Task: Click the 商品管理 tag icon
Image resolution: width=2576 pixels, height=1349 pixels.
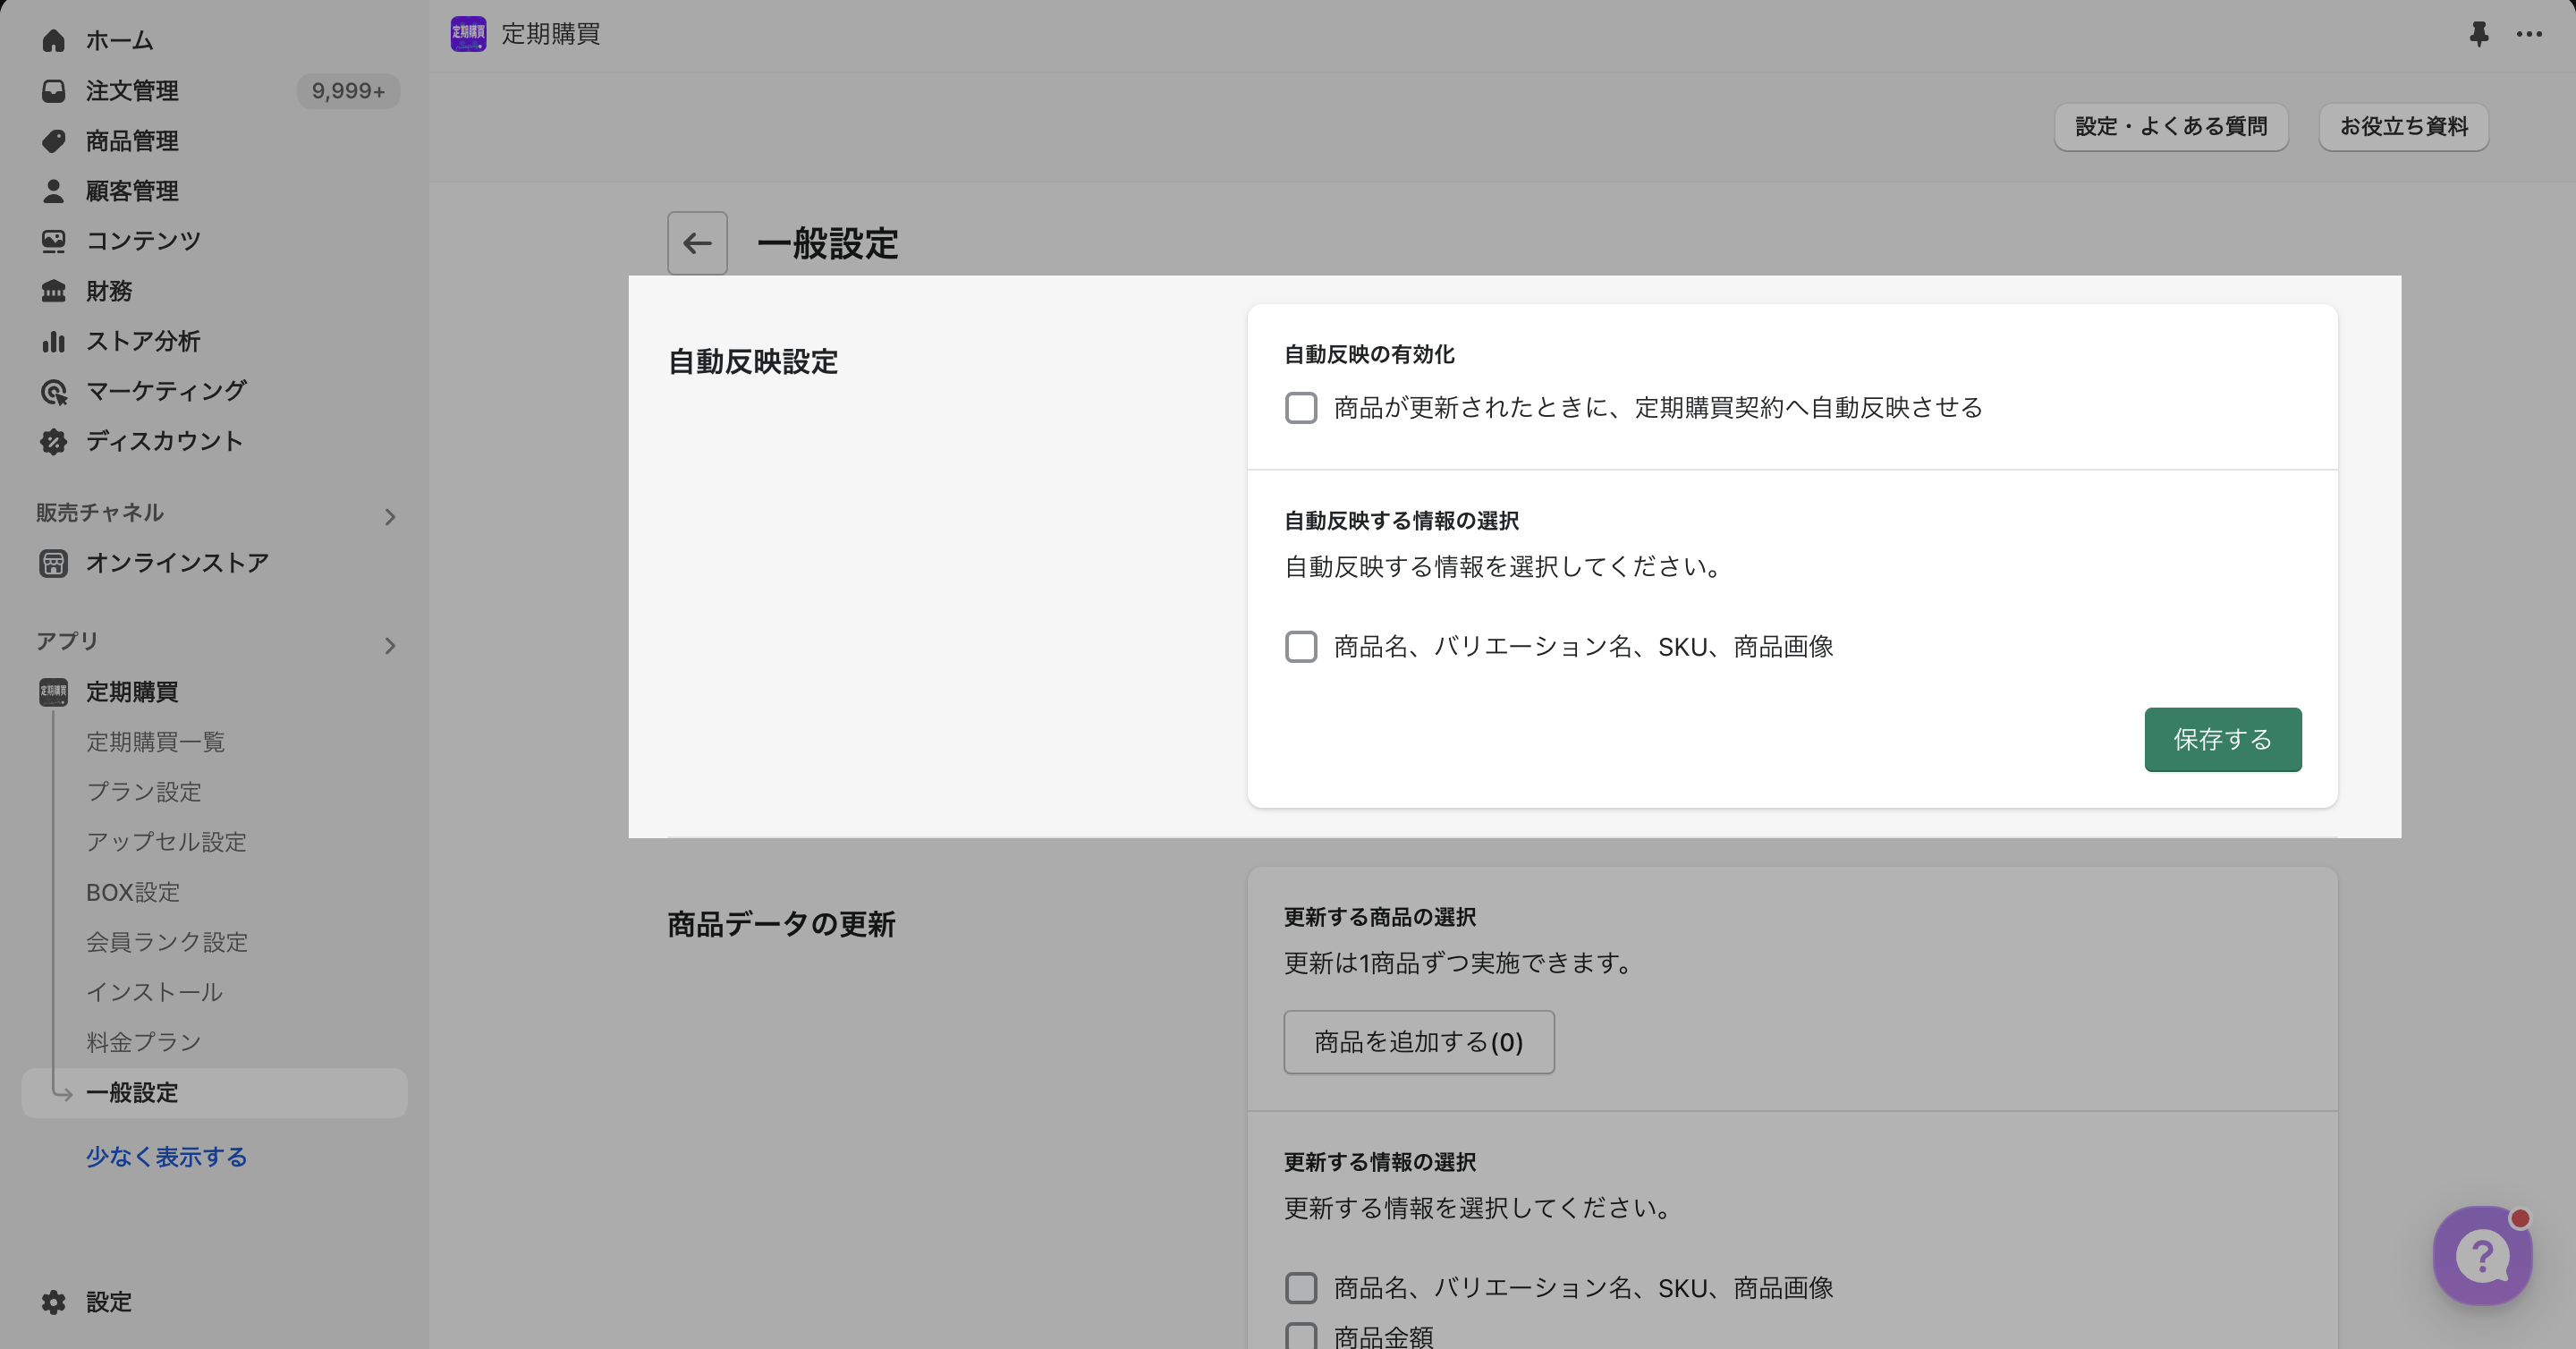Action: tap(53, 141)
